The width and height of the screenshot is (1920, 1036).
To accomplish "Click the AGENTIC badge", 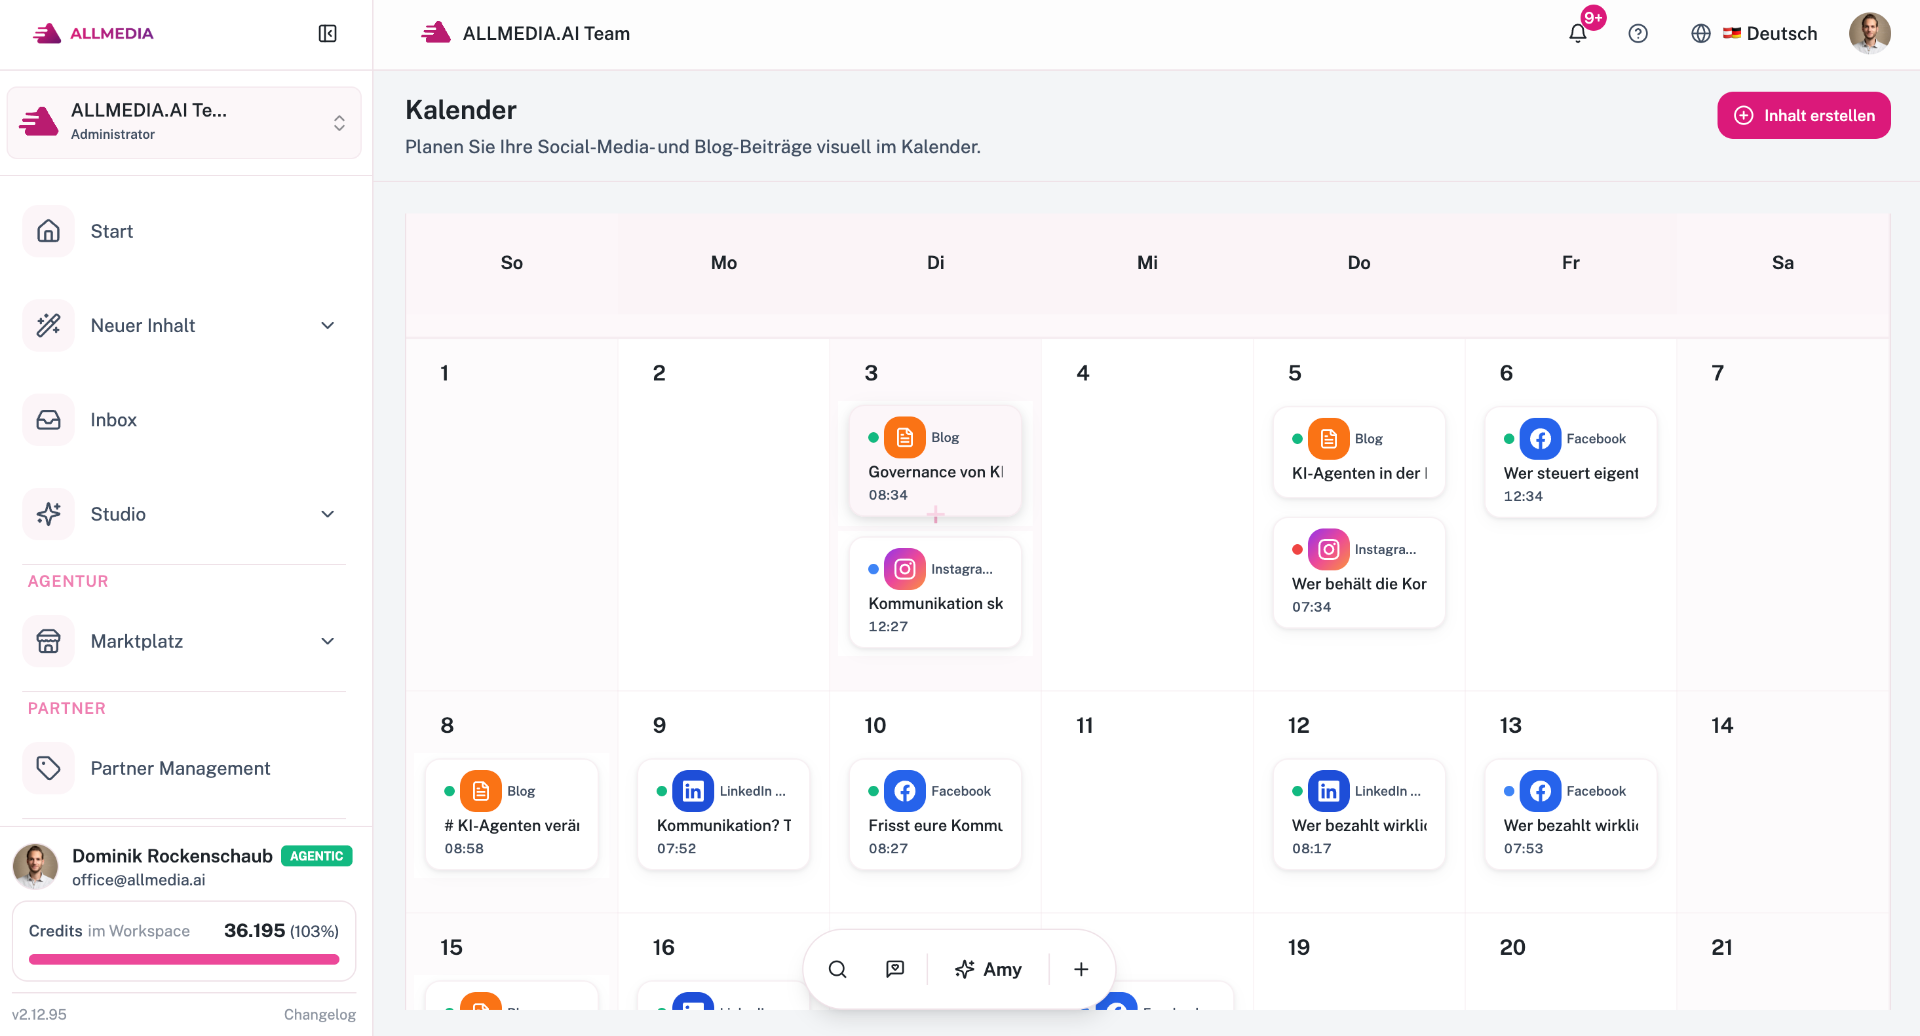I will [x=317, y=856].
